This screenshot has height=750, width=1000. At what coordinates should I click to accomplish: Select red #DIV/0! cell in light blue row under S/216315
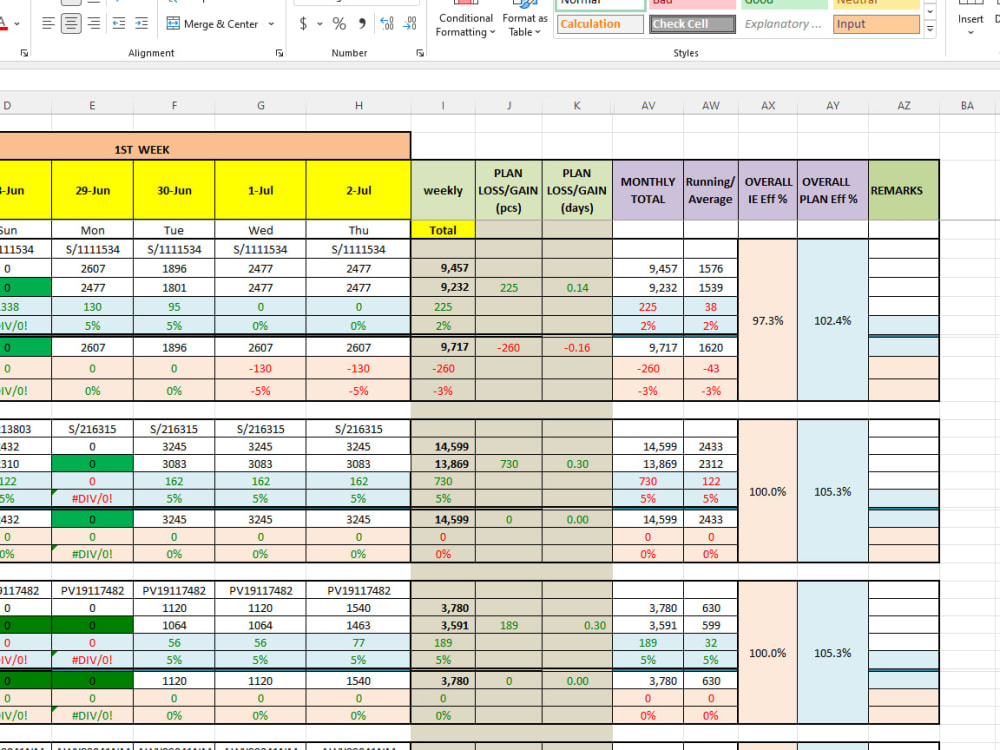[92, 499]
